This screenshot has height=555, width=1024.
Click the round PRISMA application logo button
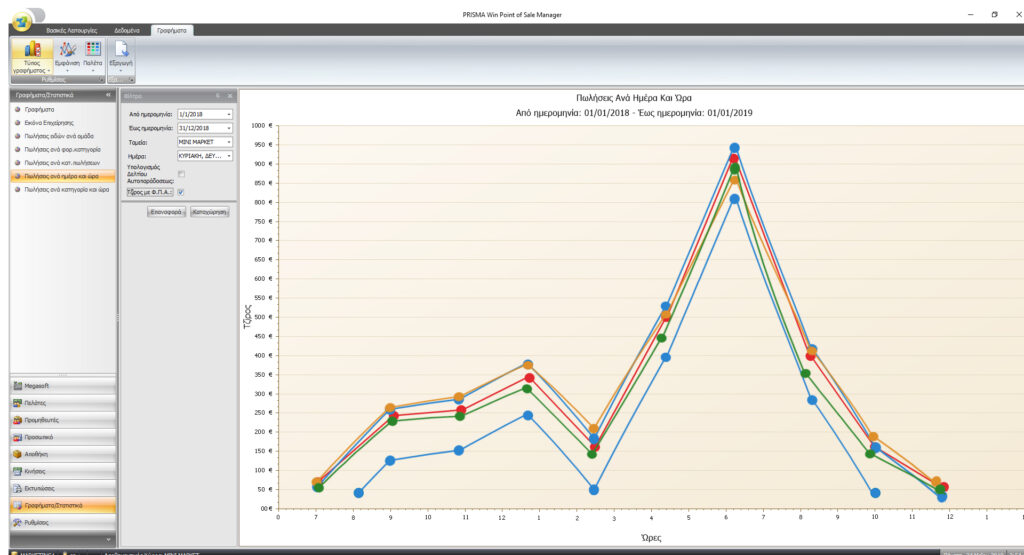[22, 21]
